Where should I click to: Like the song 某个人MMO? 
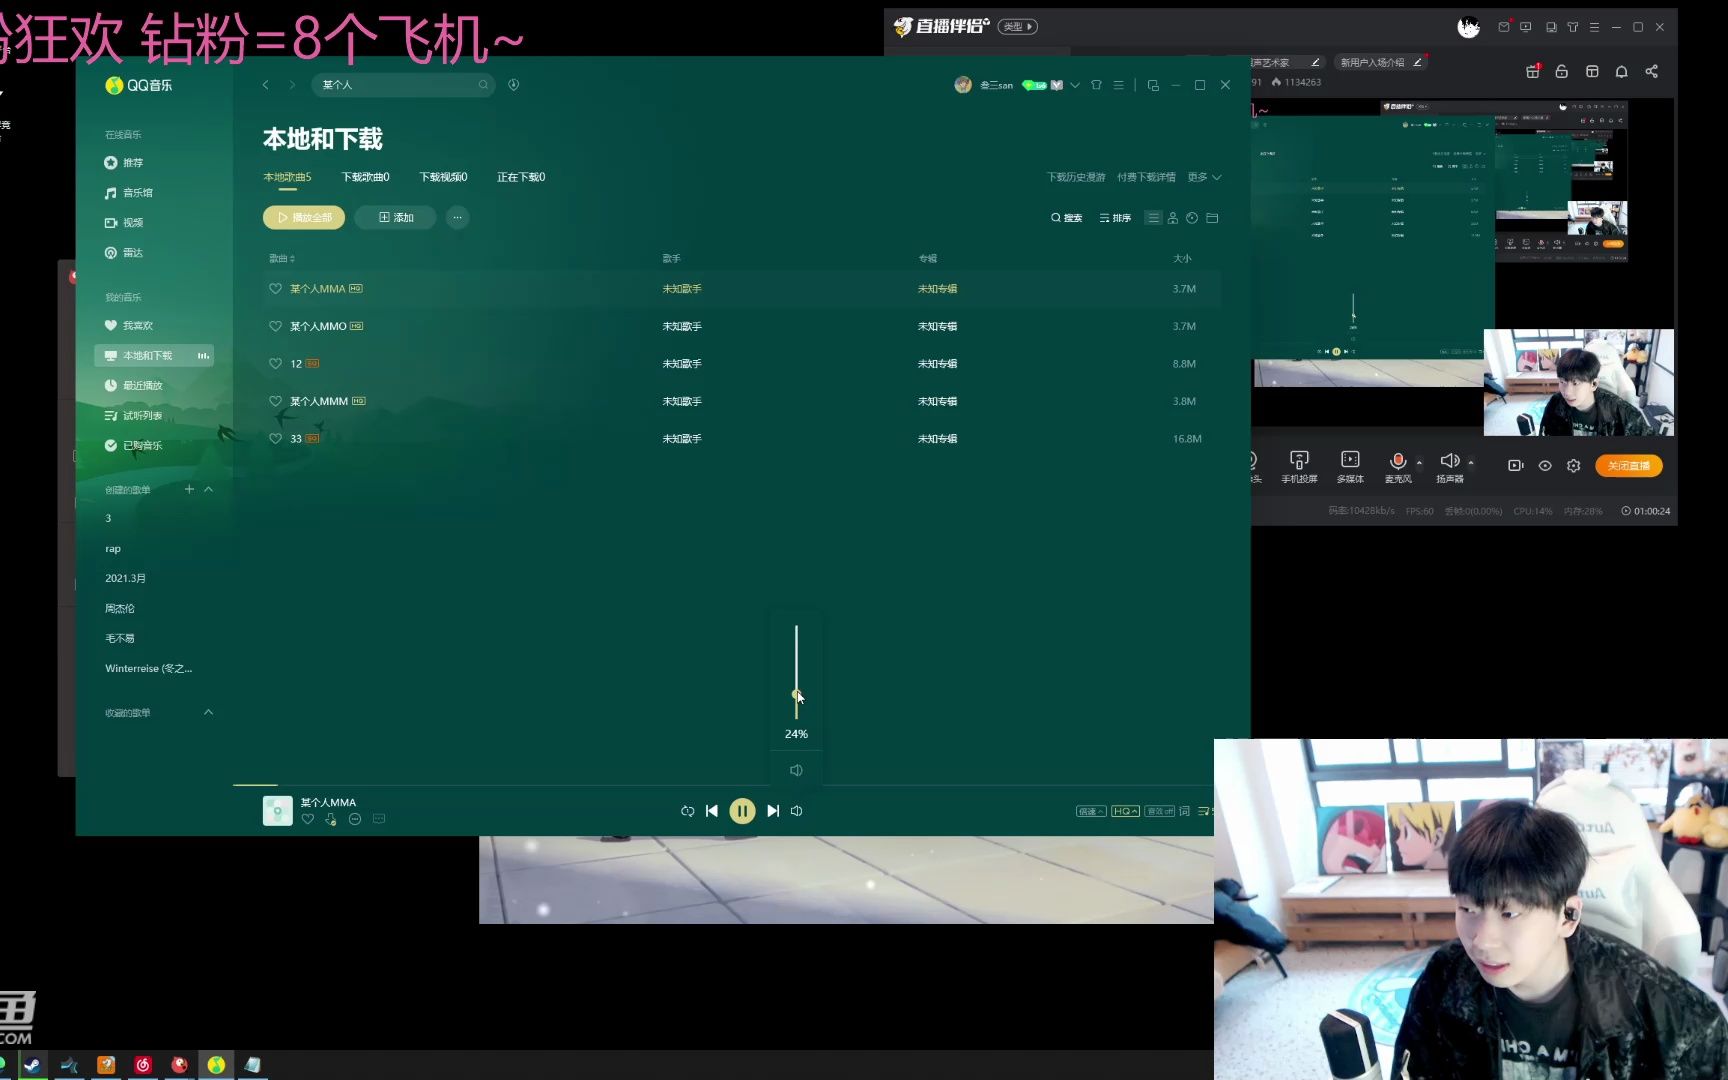coord(275,326)
